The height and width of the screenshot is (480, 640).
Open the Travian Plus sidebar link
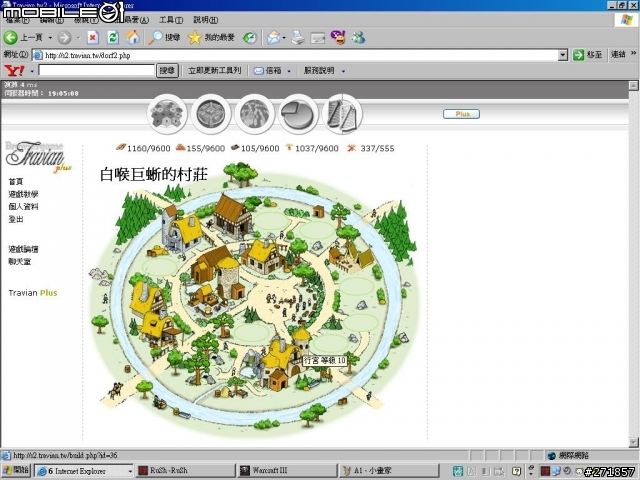tap(33, 293)
